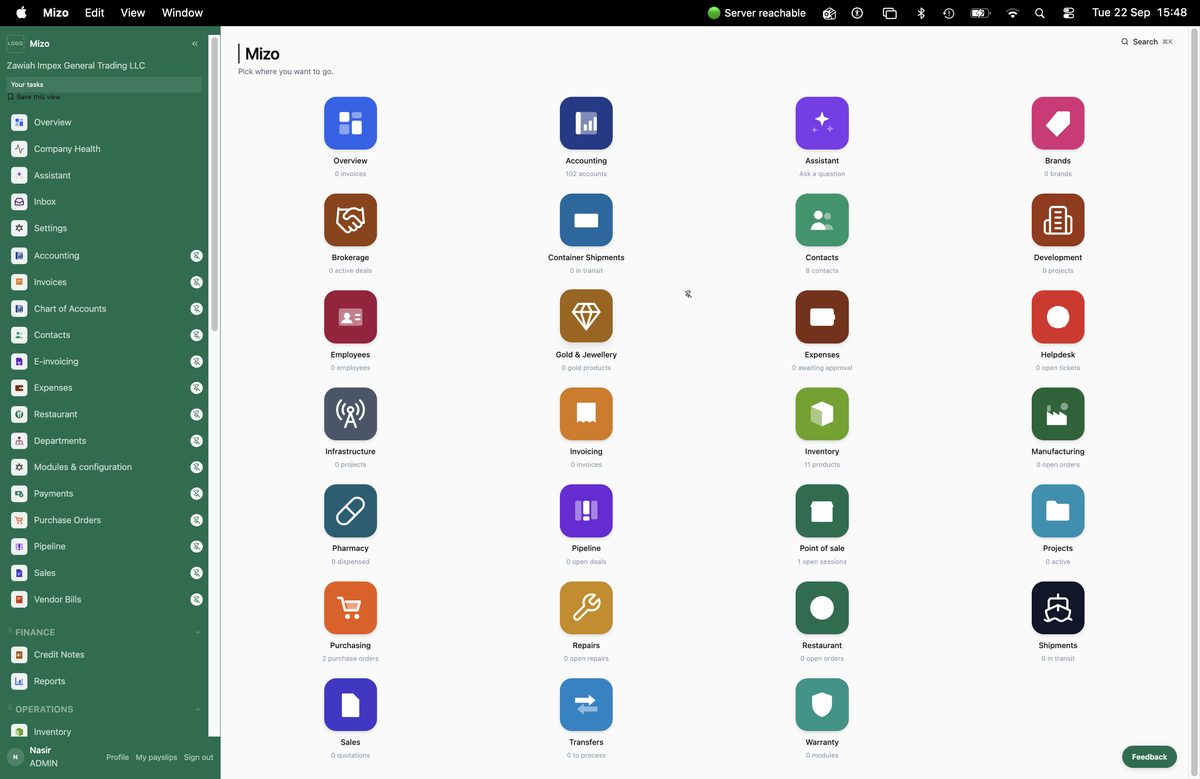Open the Manufacturing module tile
1200x779 pixels.
(1058, 414)
